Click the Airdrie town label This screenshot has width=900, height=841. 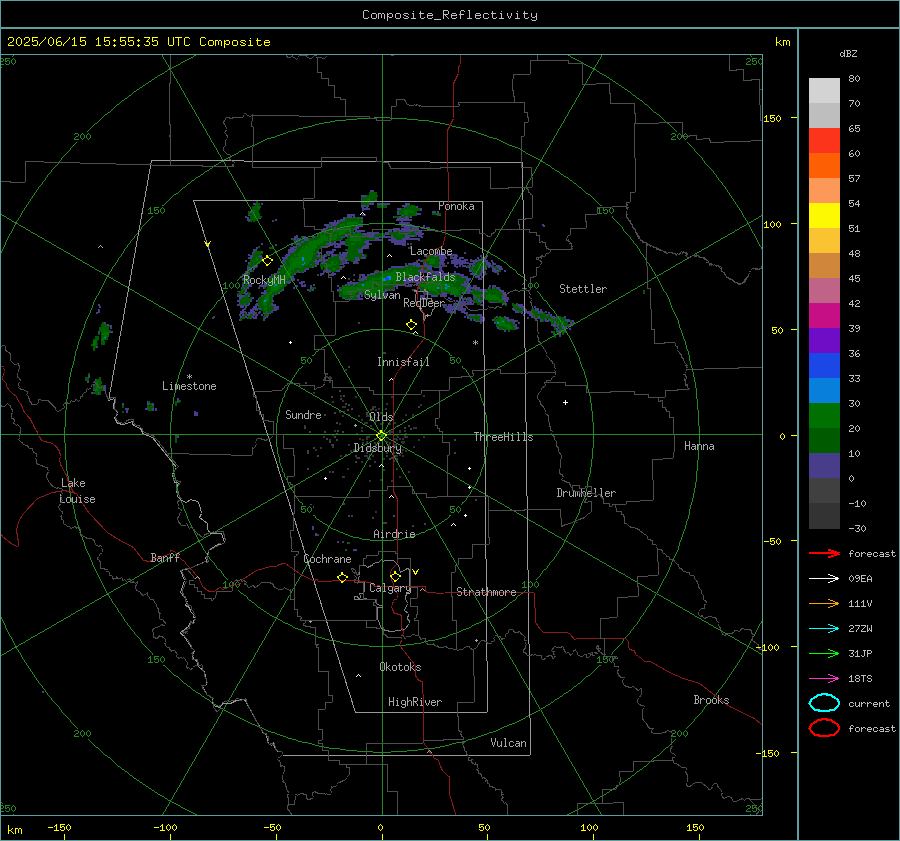click(394, 534)
